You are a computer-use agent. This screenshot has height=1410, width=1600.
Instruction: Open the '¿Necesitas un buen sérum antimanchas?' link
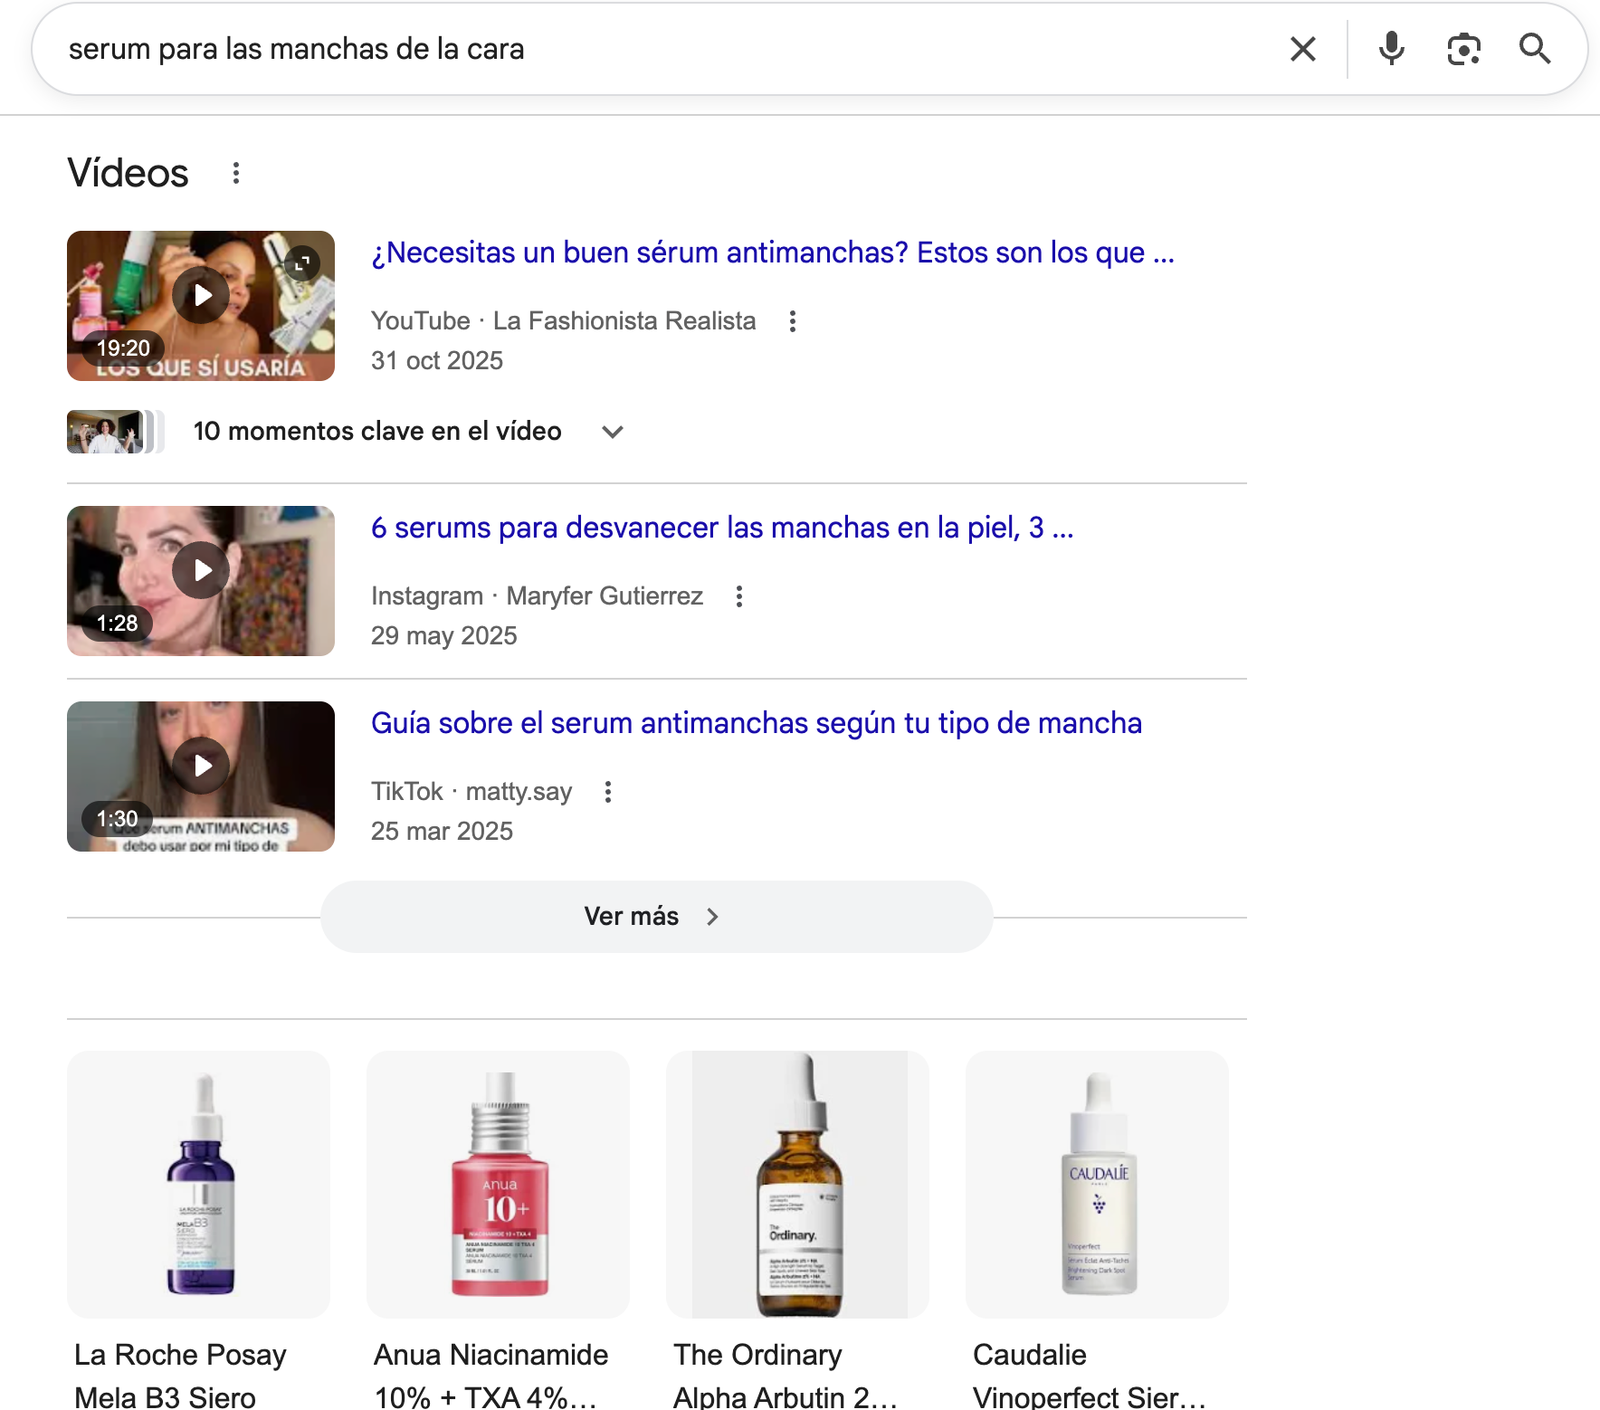click(772, 253)
